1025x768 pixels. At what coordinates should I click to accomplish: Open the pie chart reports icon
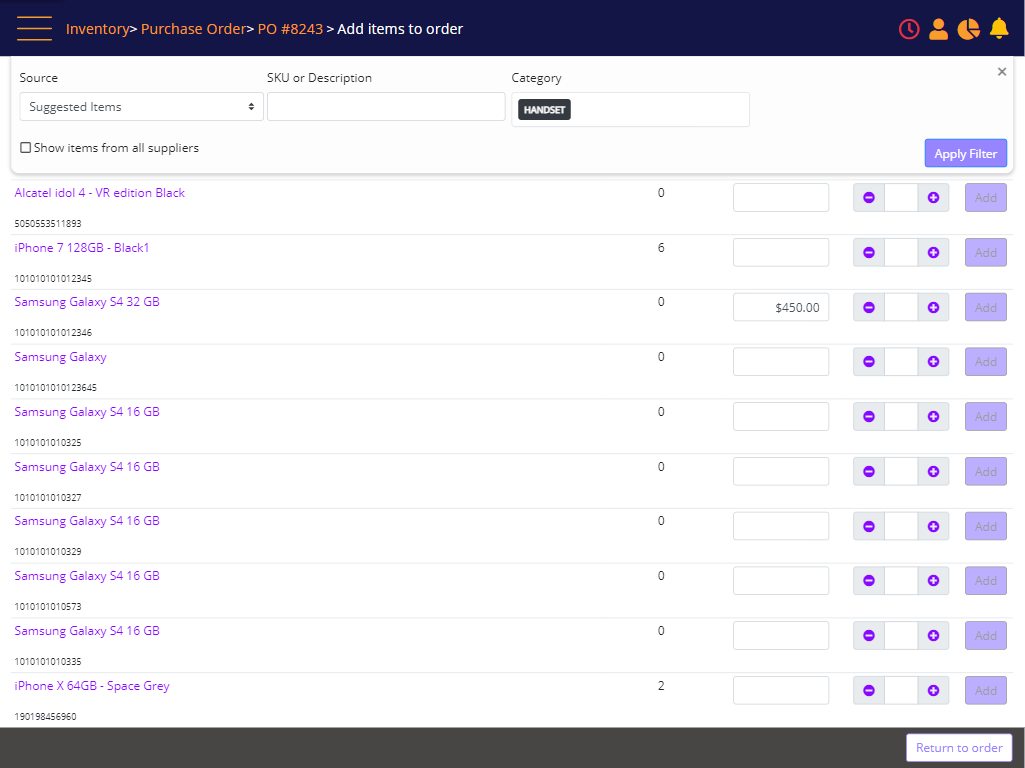(x=968, y=29)
